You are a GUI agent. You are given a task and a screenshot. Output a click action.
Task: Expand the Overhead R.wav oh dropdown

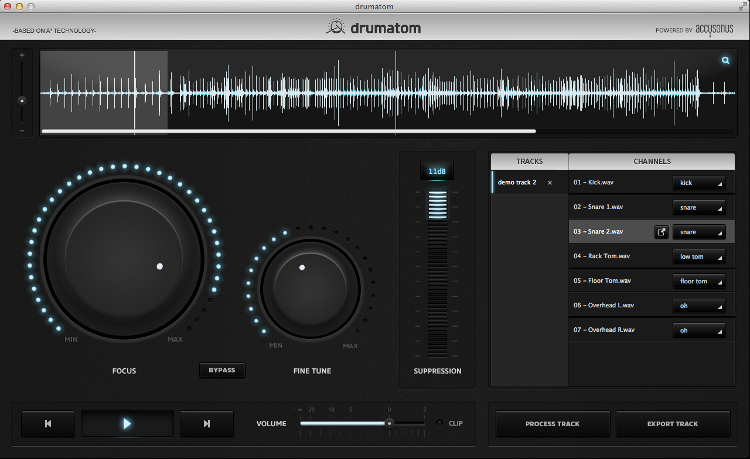coord(699,330)
